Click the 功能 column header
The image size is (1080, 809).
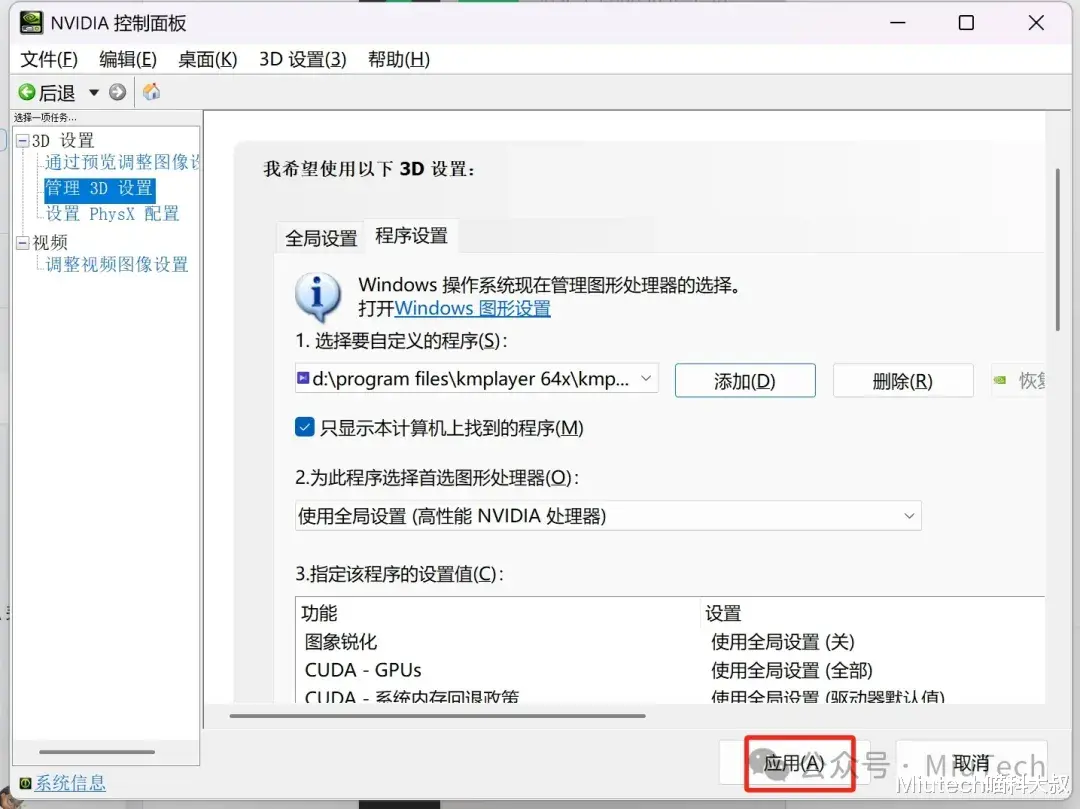click(x=319, y=613)
